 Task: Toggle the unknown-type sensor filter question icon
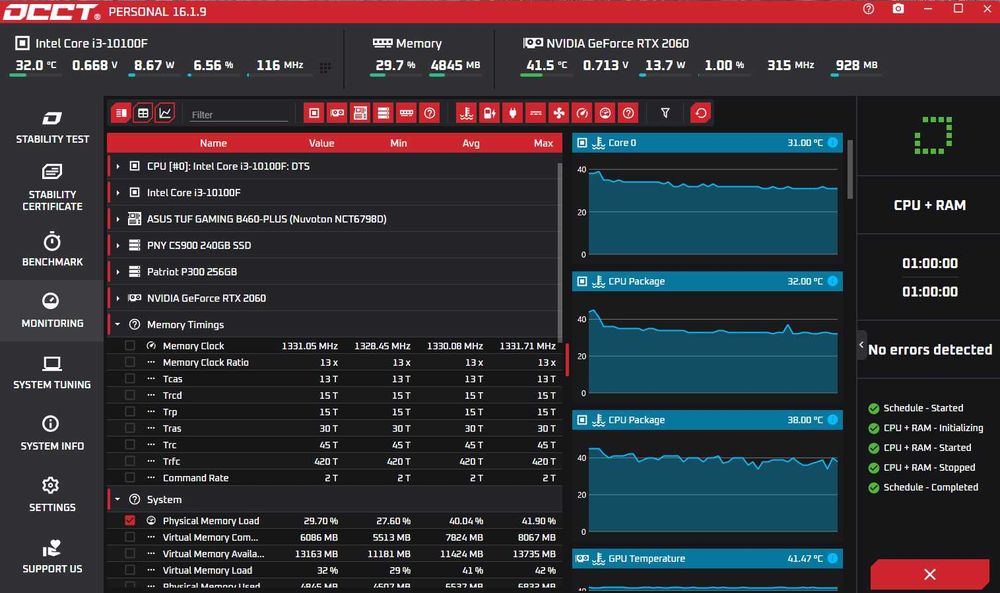pyautogui.click(x=628, y=113)
